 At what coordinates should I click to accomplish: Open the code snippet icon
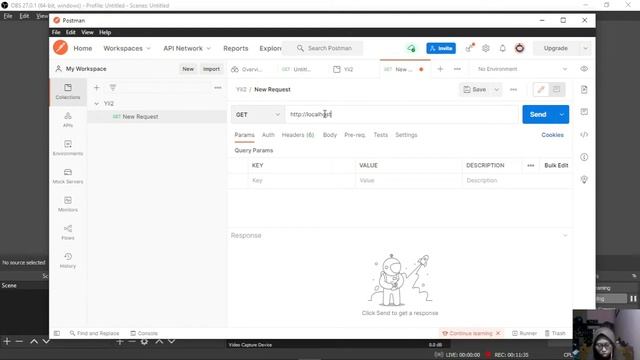(x=584, y=134)
